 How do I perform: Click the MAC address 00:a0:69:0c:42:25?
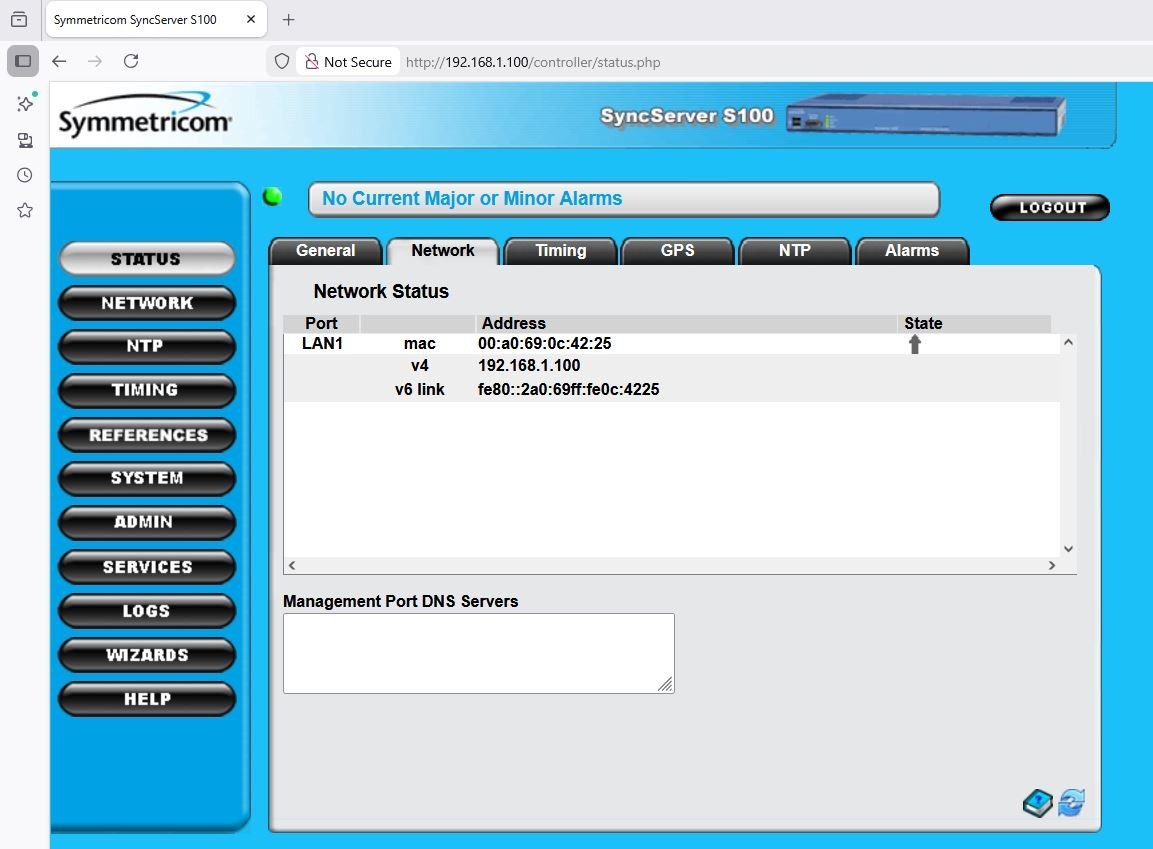click(544, 343)
